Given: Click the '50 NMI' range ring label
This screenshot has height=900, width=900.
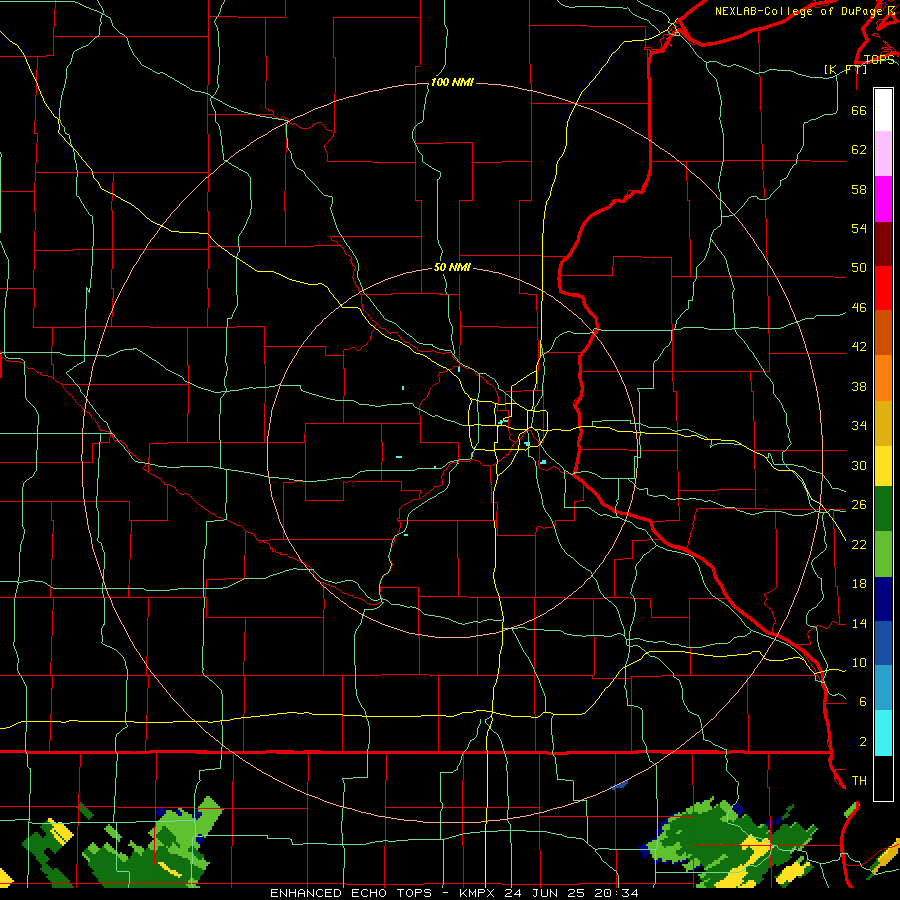Looking at the screenshot, I should [x=452, y=267].
